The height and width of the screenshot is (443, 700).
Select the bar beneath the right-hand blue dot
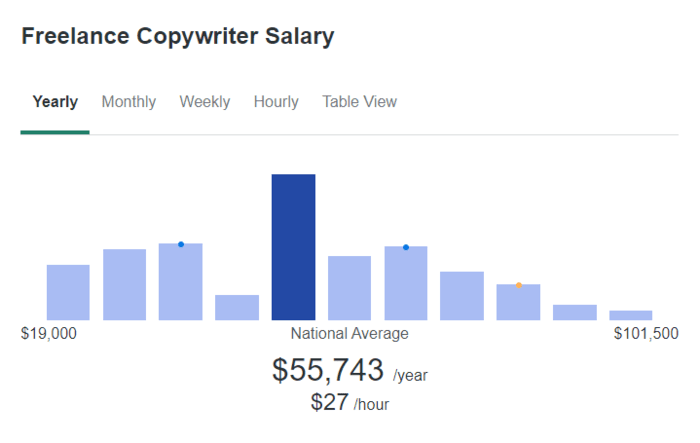point(406,284)
